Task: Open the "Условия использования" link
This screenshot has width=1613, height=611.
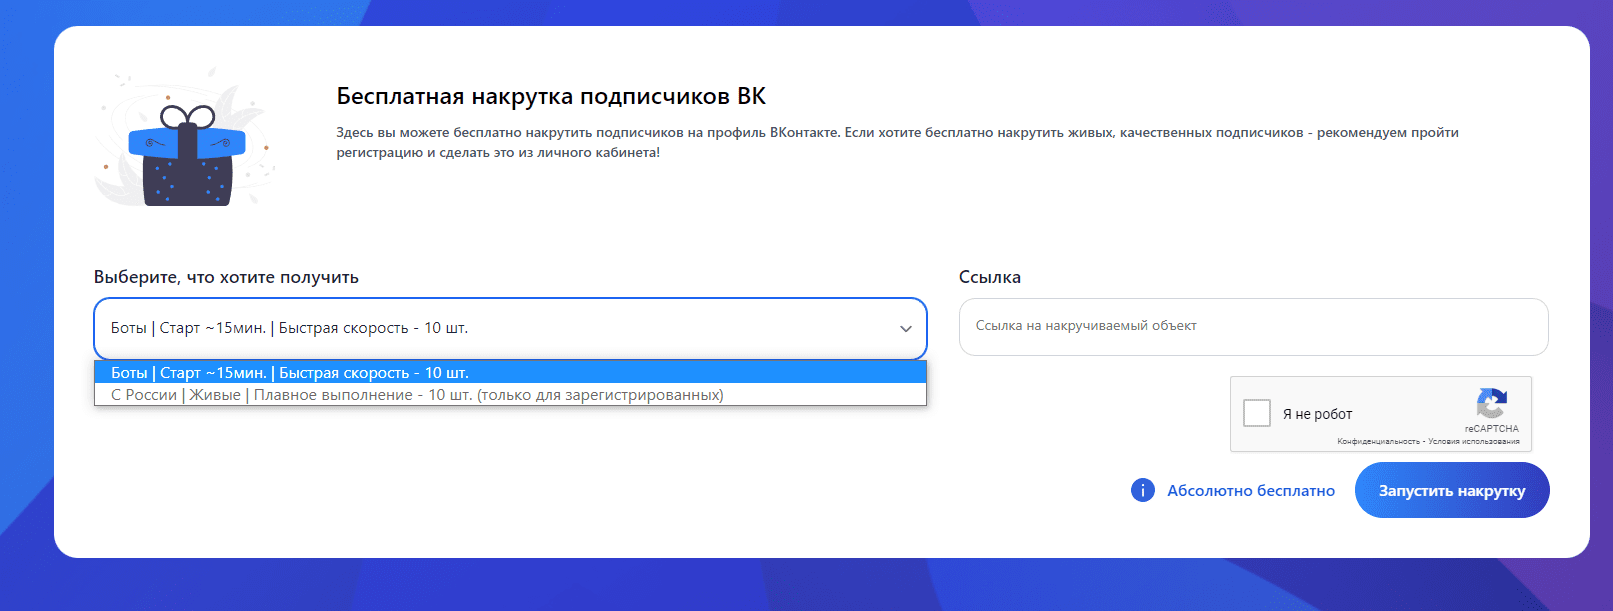Action: click(1473, 441)
